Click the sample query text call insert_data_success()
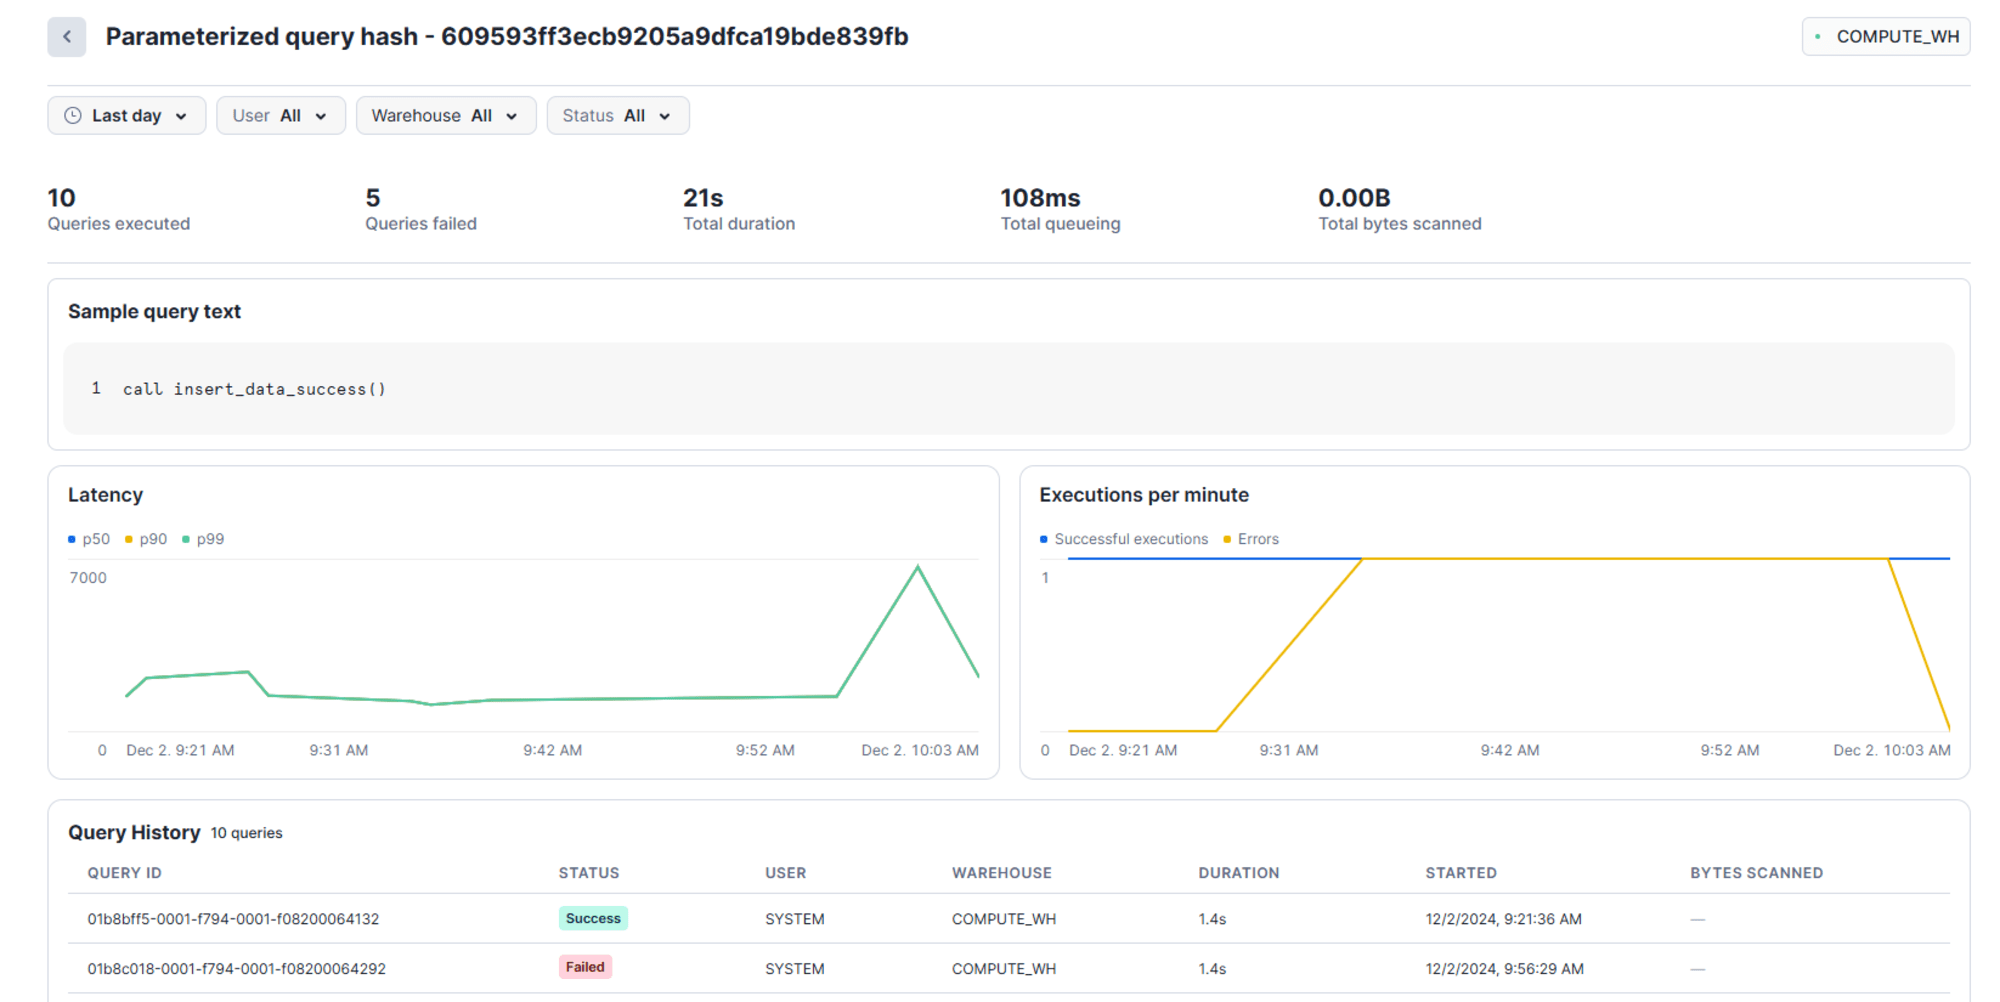Screen dimensions: 2000x1002 [254, 389]
